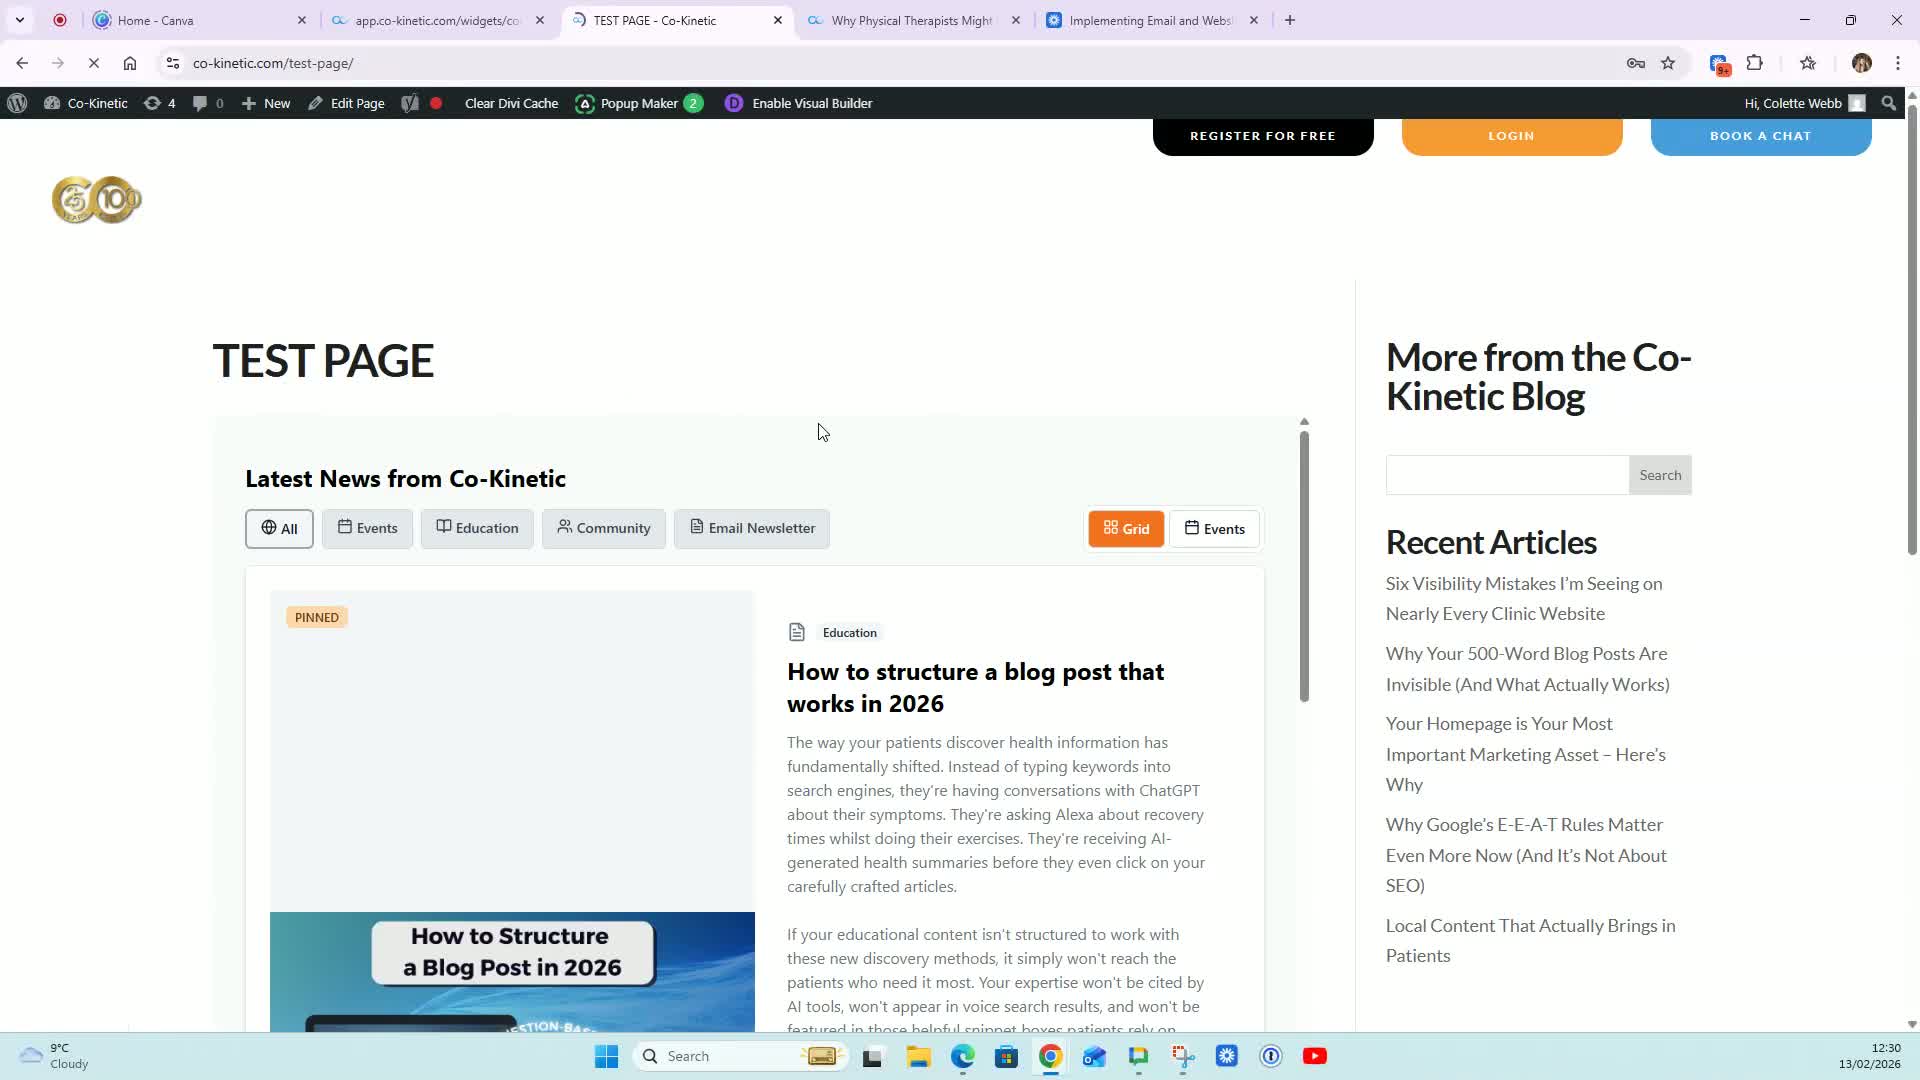1920x1080 pixels.
Task: Click the blog Search button
Action: click(1660, 475)
